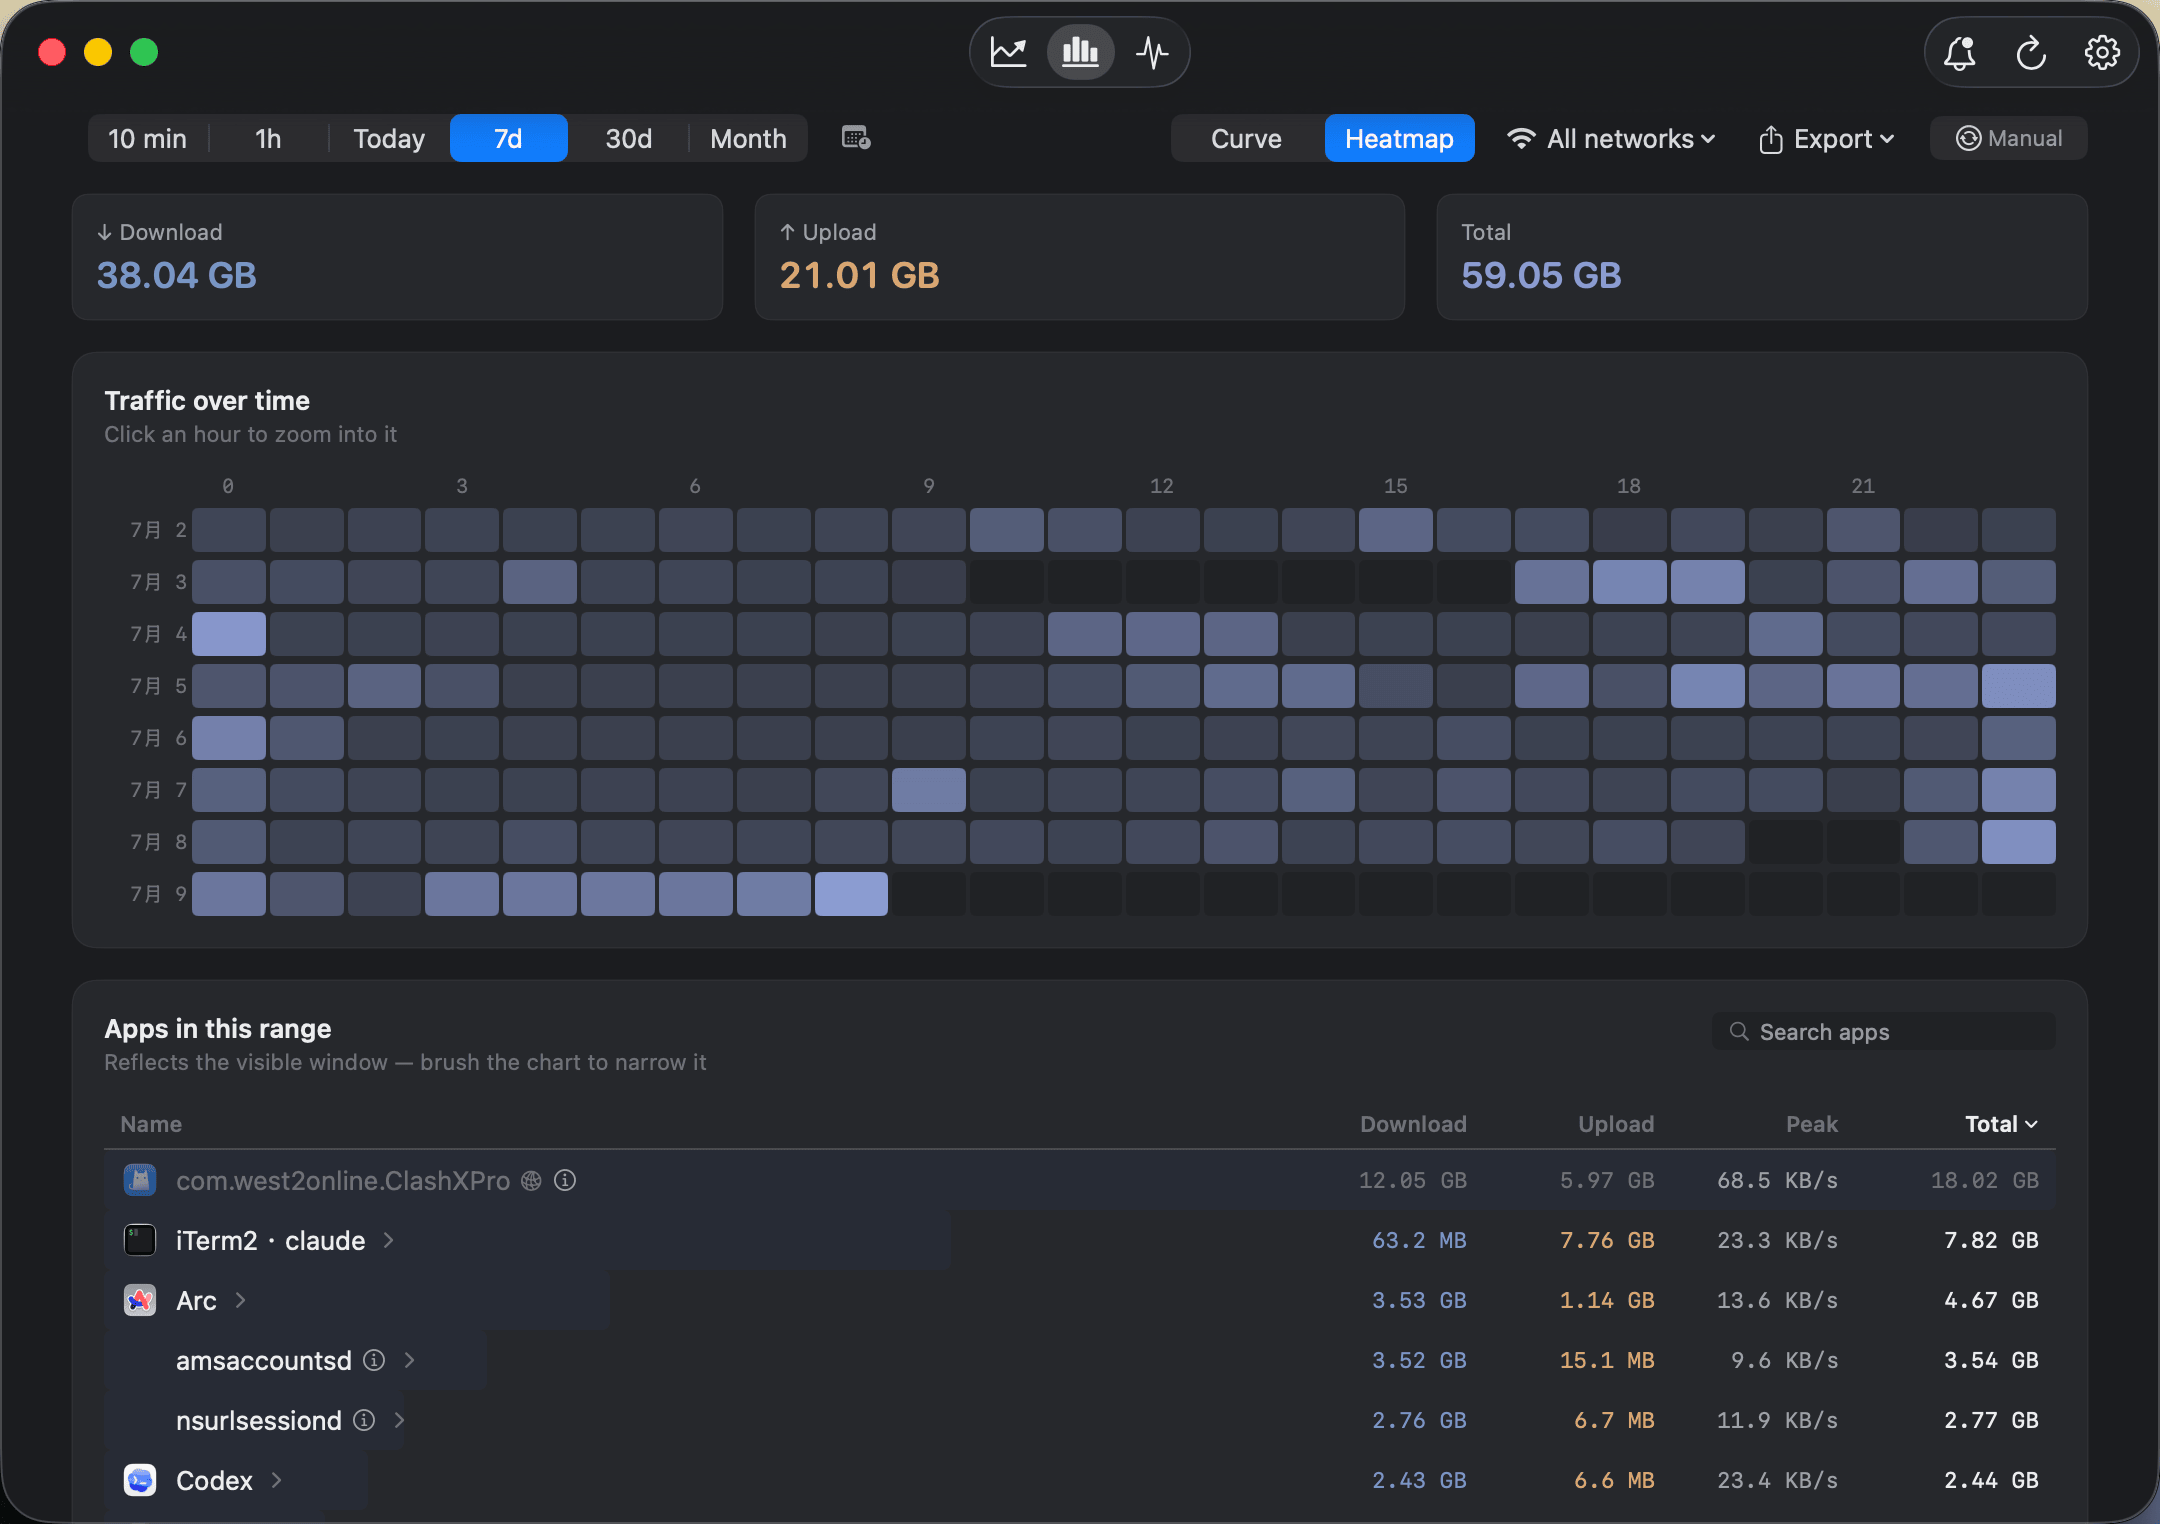The height and width of the screenshot is (1524, 2160).
Task: Click the 'com.west2online.ClashXPro' row name
Action: click(343, 1181)
